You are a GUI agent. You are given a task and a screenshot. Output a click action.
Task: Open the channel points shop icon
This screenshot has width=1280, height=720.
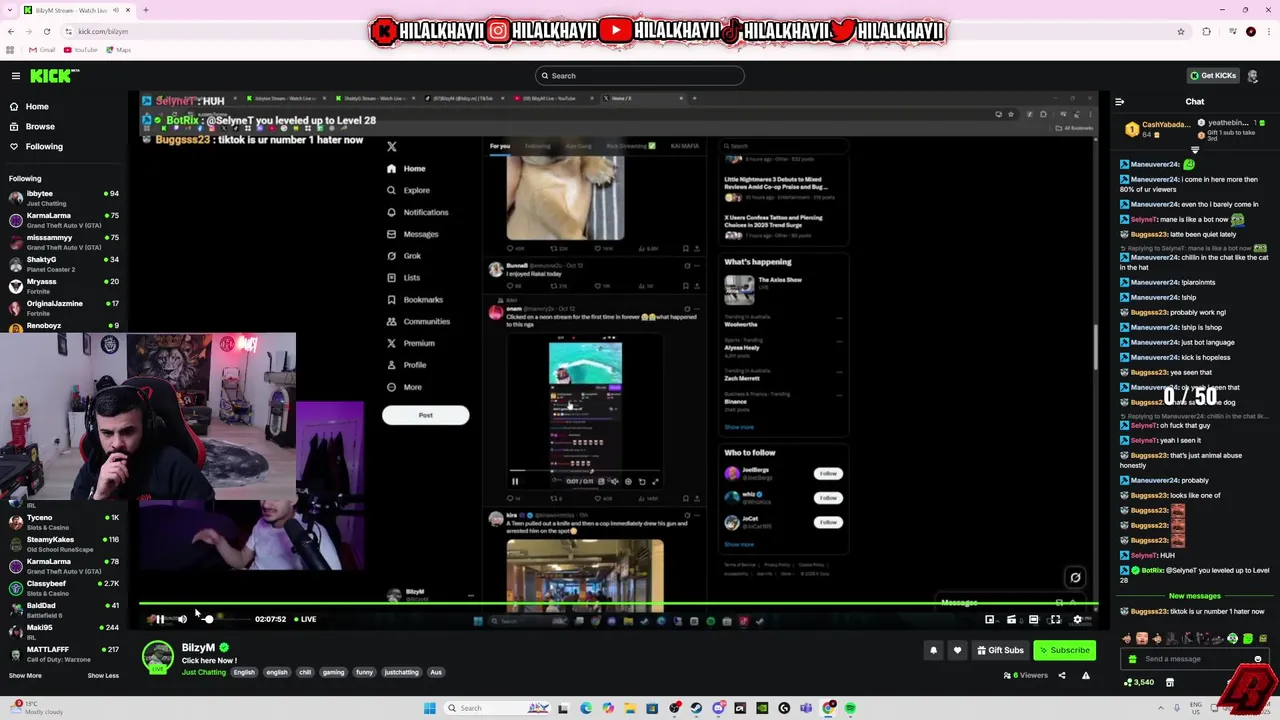point(1170,683)
